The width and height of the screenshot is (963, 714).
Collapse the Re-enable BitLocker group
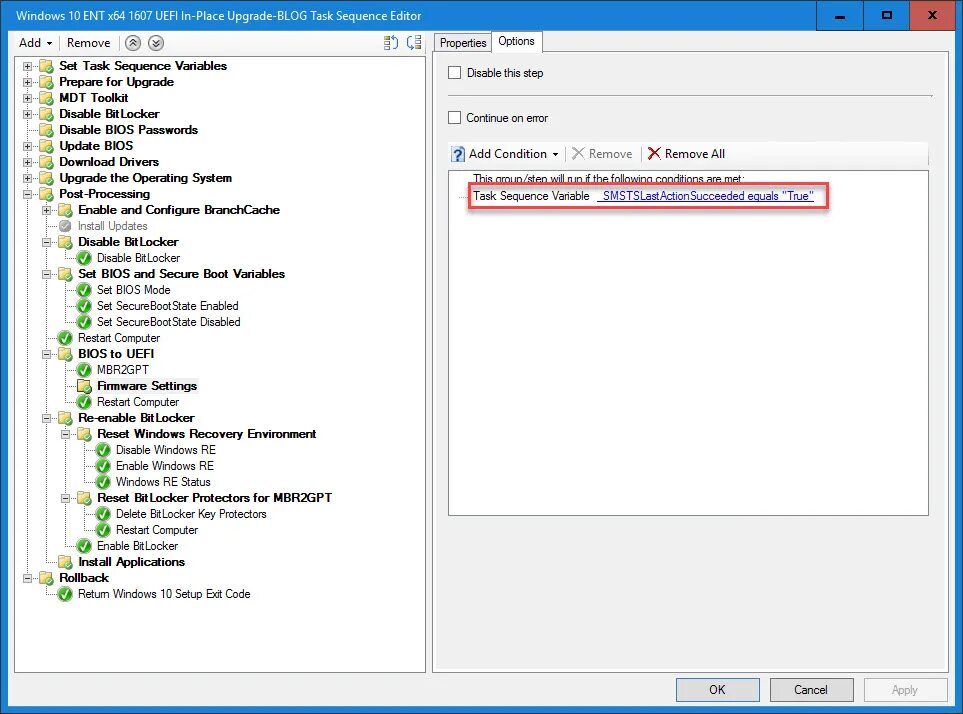(x=46, y=418)
